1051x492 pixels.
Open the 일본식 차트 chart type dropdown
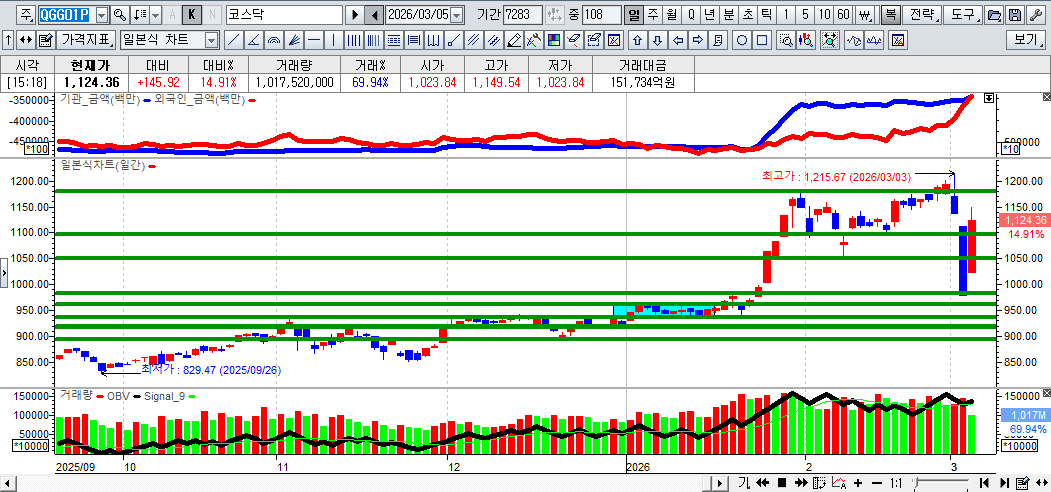(211, 41)
